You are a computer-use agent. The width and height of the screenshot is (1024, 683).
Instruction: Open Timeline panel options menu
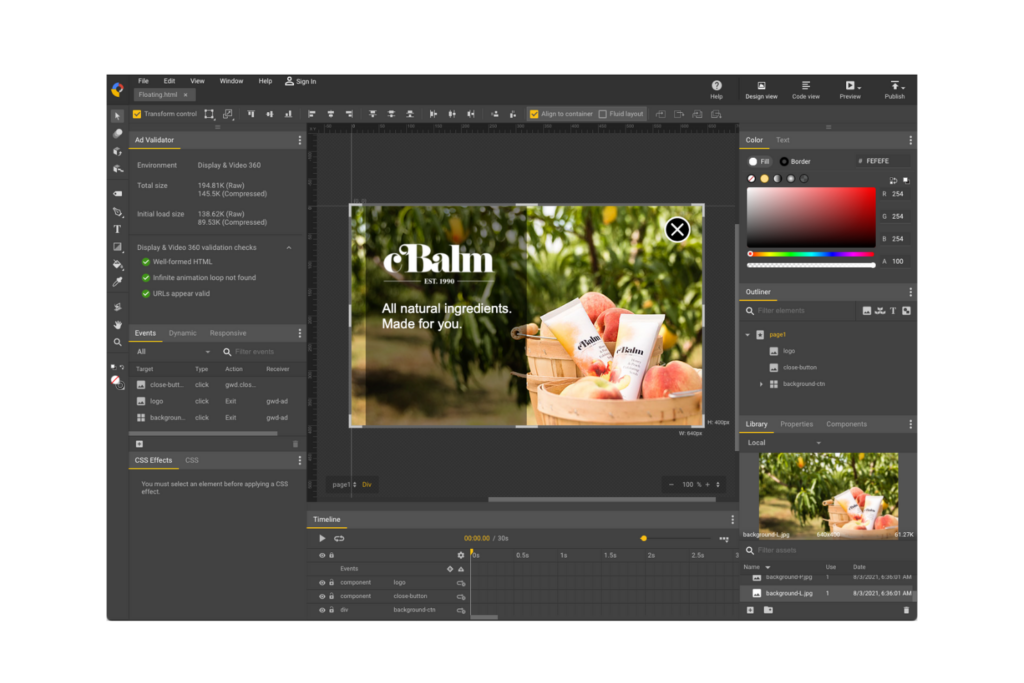pyautogui.click(x=732, y=520)
